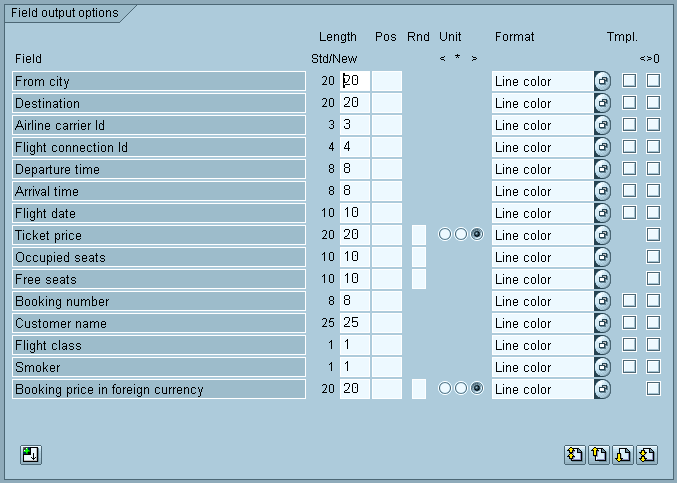Click the Pos input field for Booking number
This screenshot has height=483, width=677.
click(386, 301)
